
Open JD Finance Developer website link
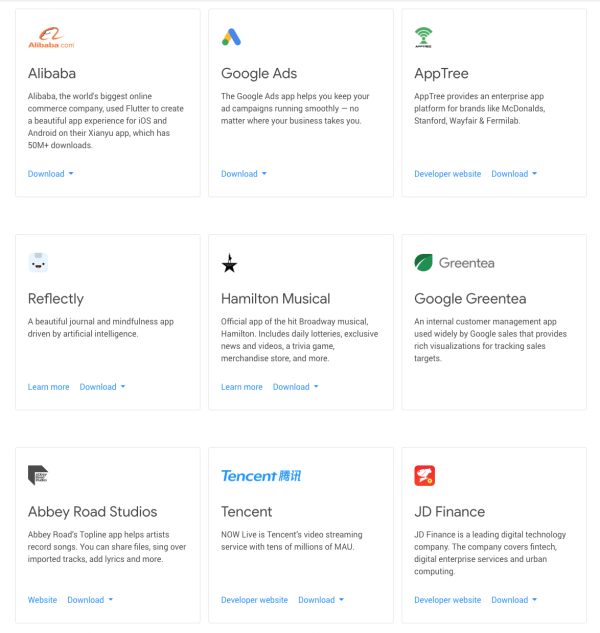pyautogui.click(x=447, y=600)
